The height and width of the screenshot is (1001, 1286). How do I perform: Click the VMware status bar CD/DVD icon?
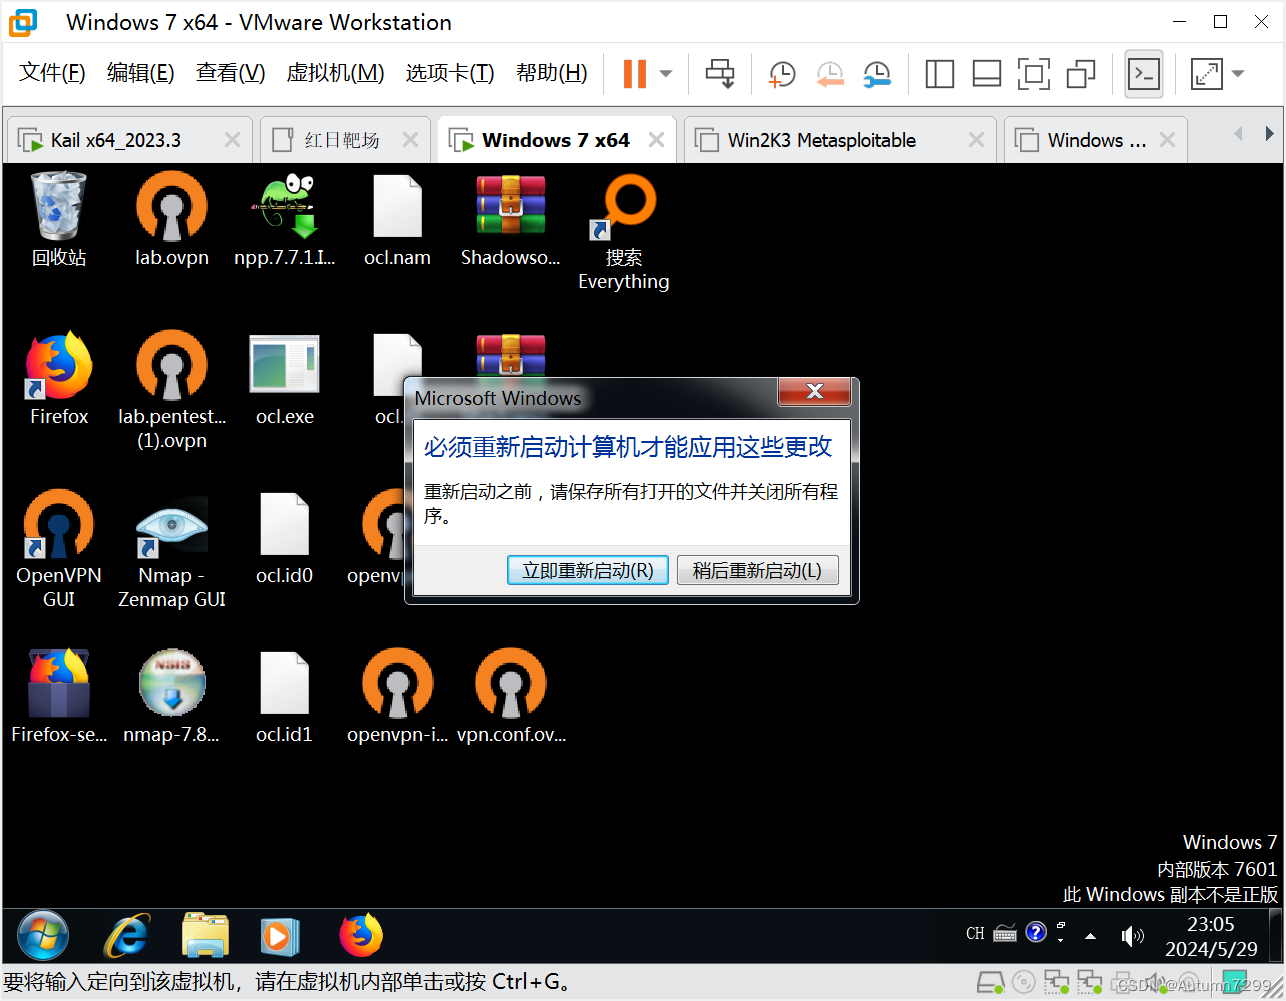coord(1024,982)
